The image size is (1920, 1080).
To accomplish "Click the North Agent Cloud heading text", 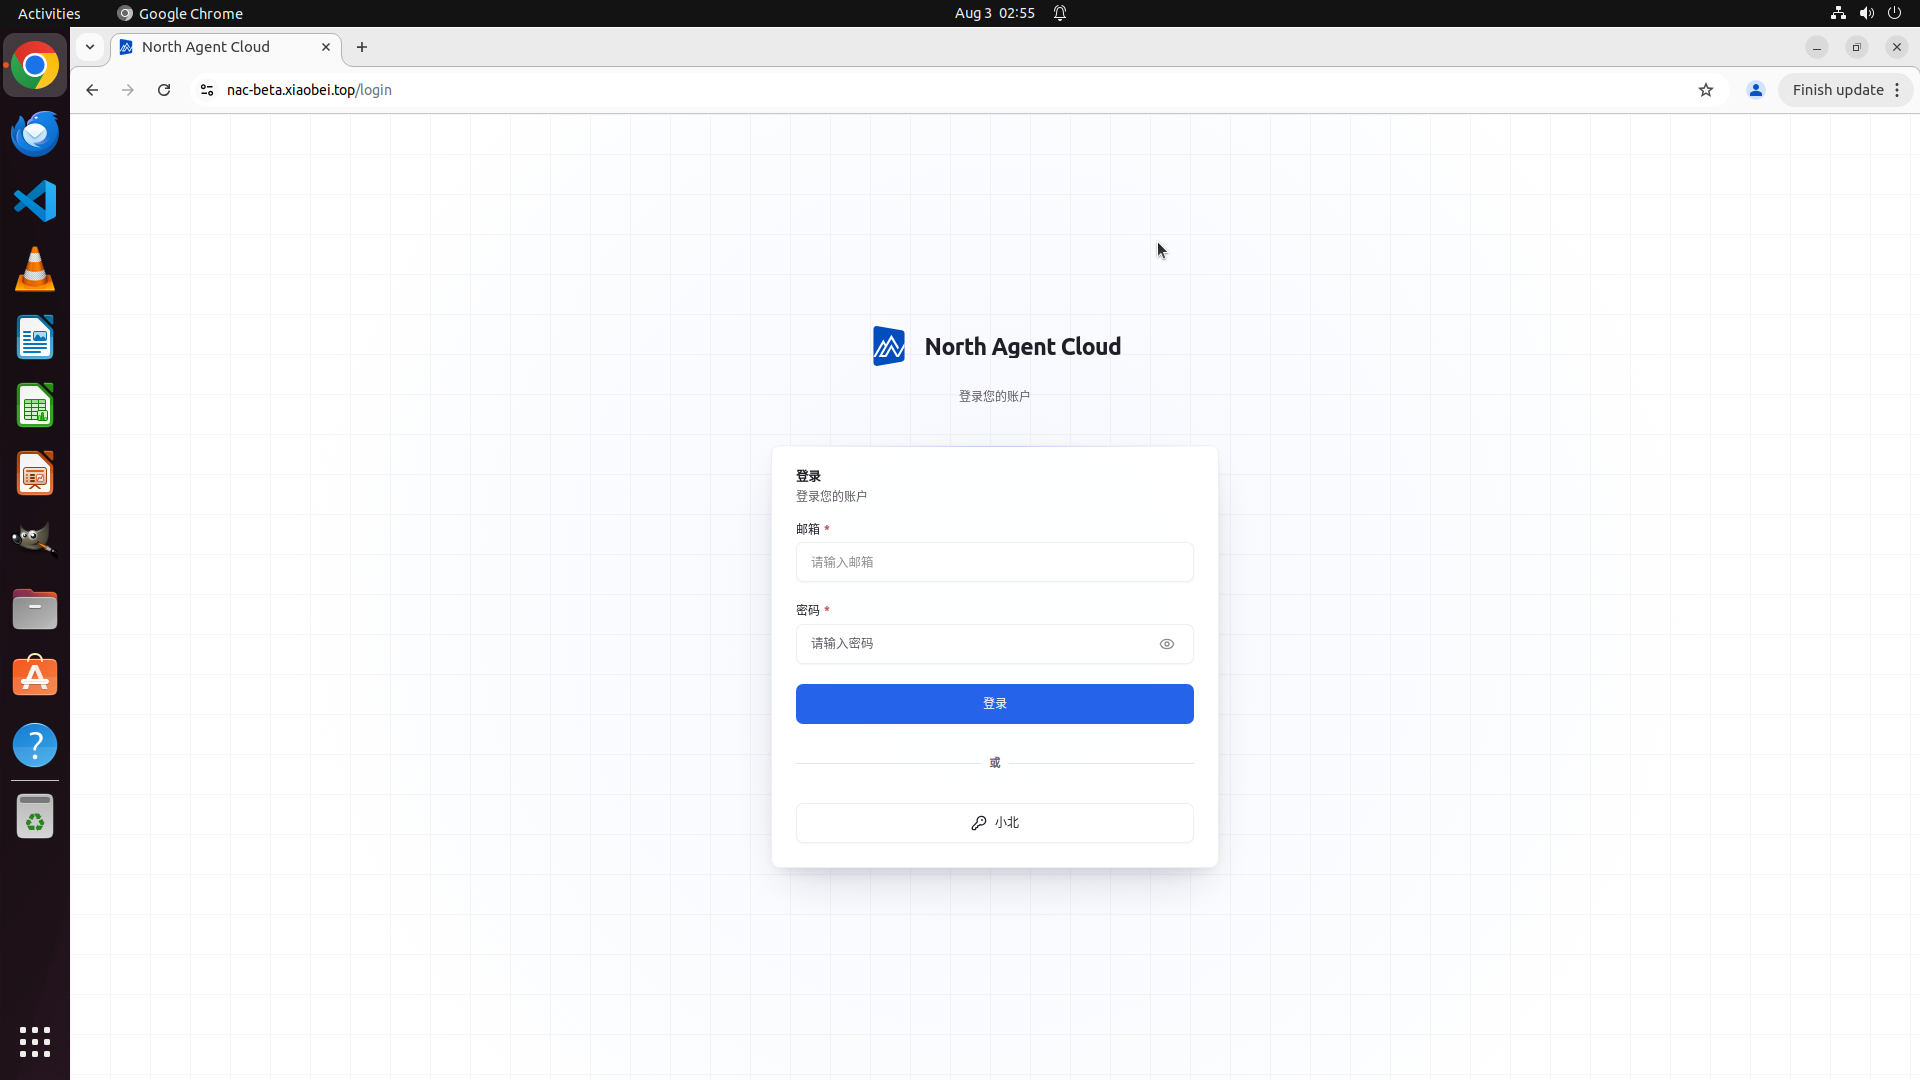I will (x=1023, y=347).
